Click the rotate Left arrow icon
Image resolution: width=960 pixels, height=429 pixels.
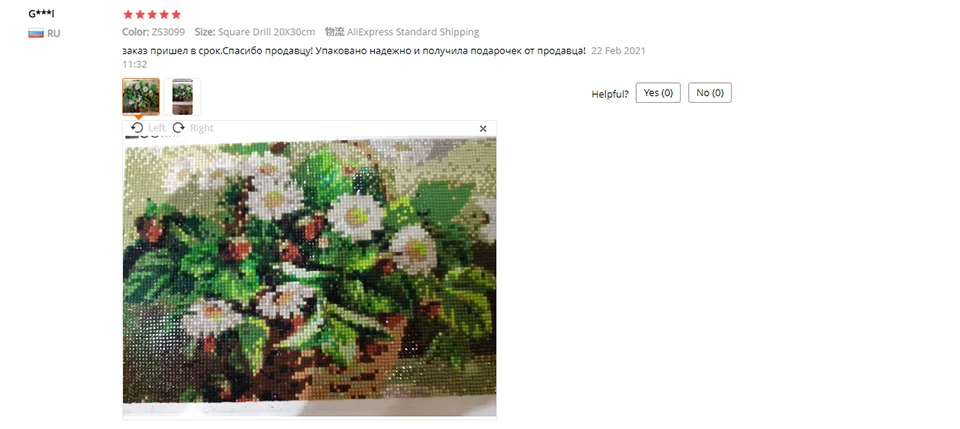pyautogui.click(x=137, y=127)
